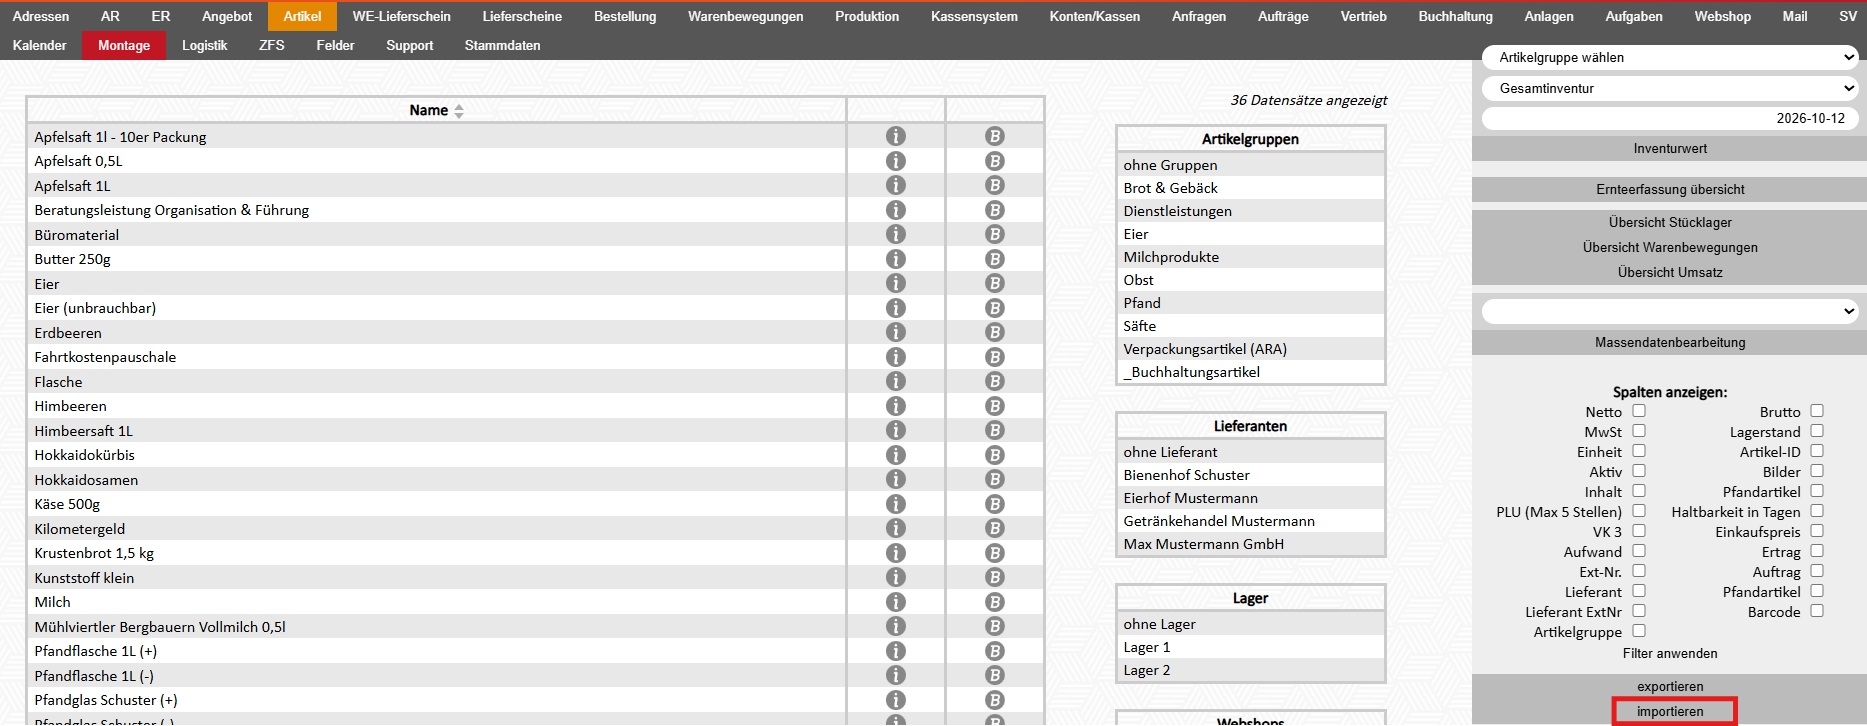Open the empty dropdown above Massendatenbearbeitung
The image size is (1867, 726).
(1670, 311)
